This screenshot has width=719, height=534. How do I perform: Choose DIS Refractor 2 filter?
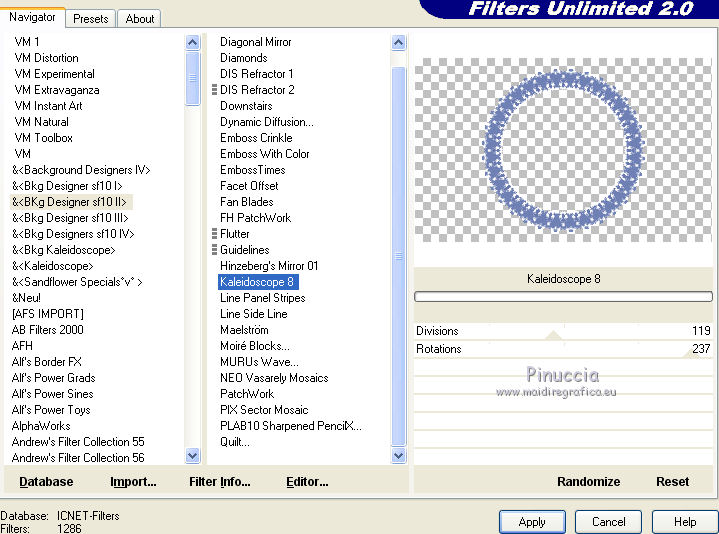[x=257, y=90]
